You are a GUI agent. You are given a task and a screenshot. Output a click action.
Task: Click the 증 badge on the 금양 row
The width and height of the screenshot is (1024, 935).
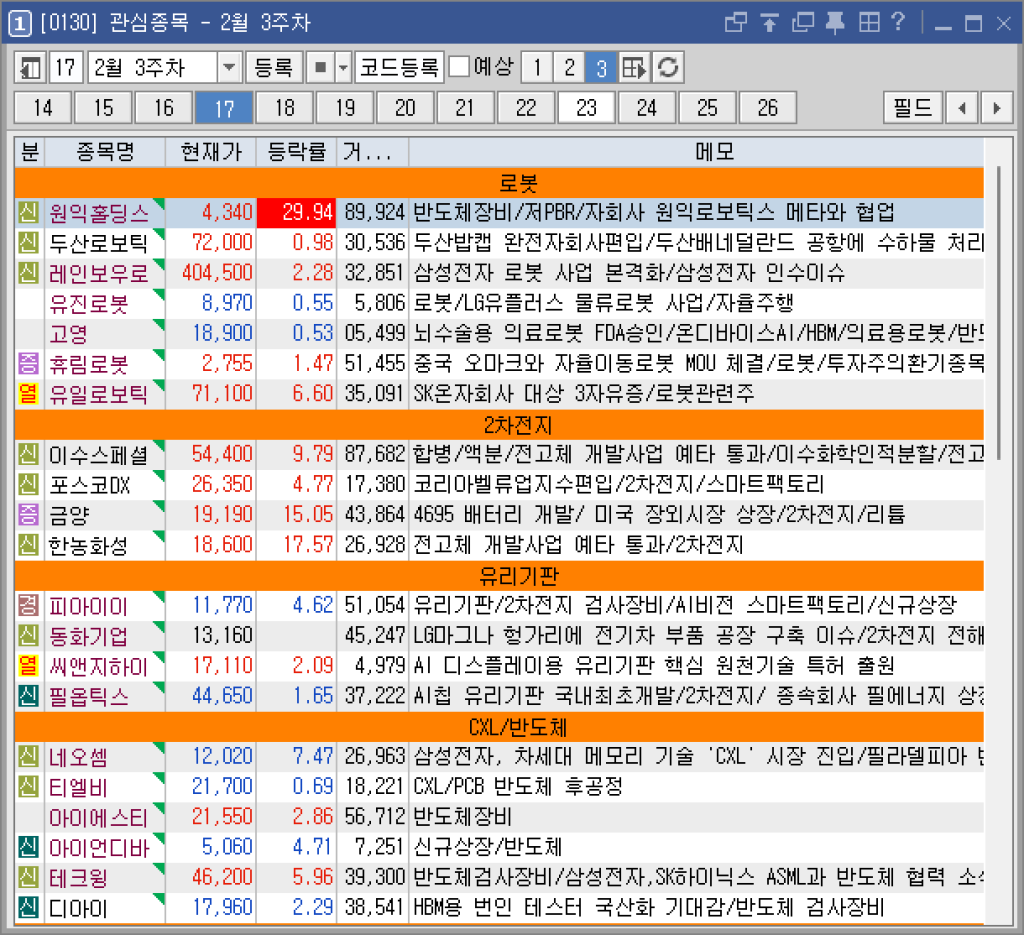click(28, 515)
